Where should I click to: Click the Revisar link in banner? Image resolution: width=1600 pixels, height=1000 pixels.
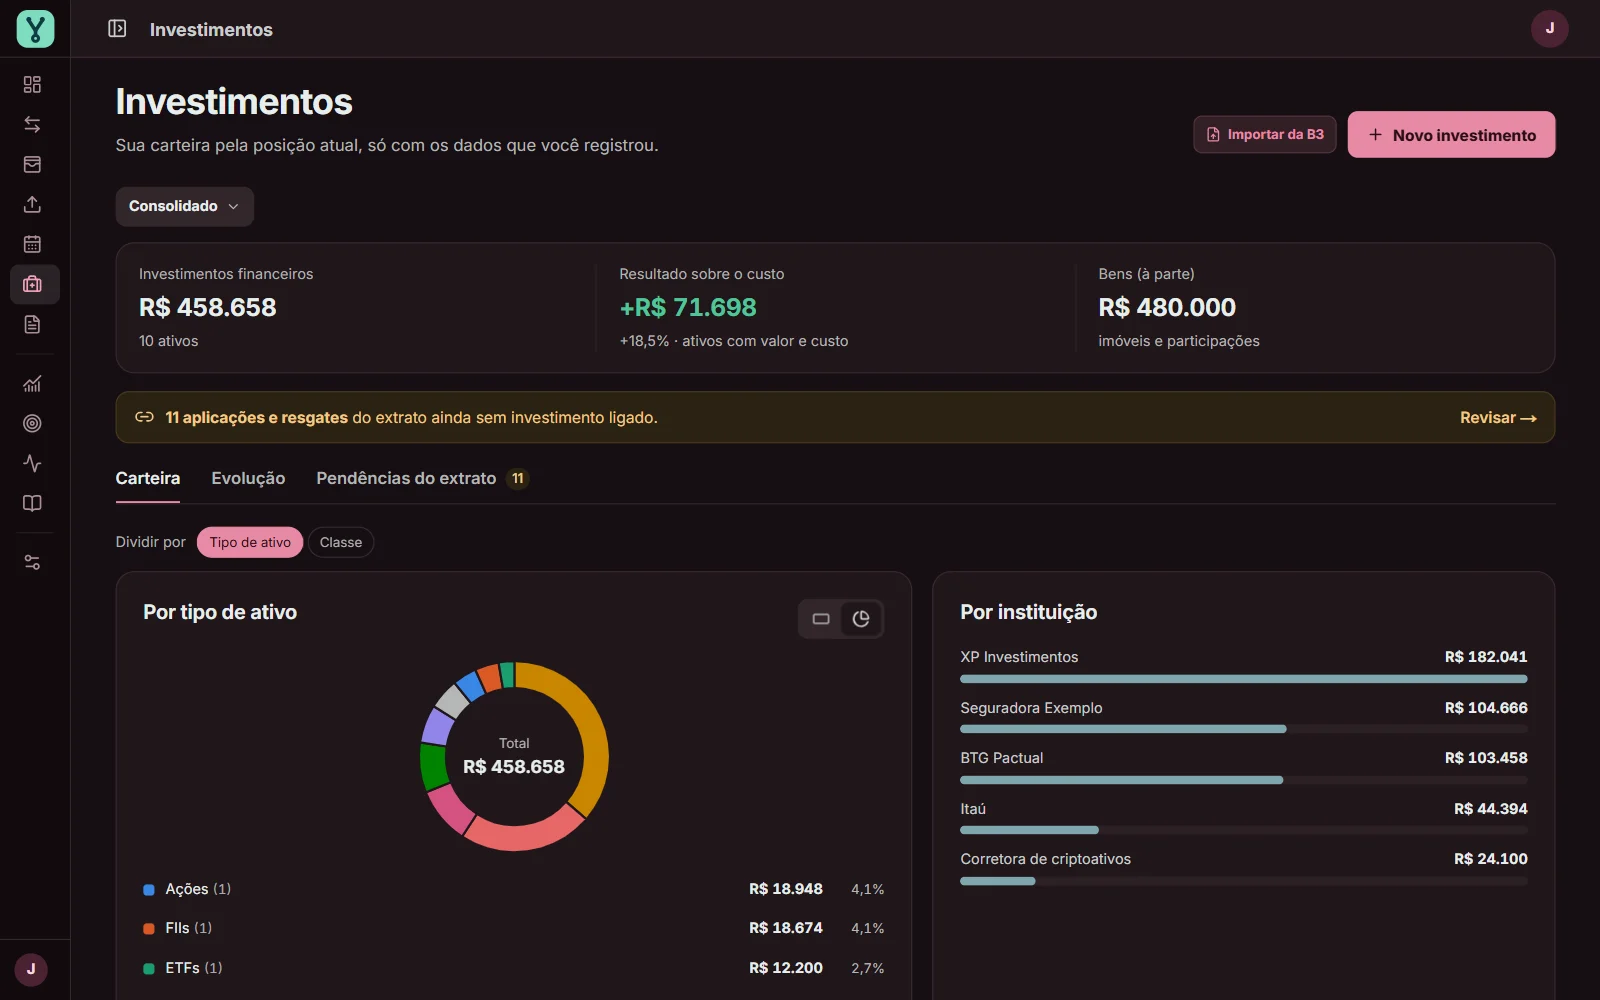1498,418
